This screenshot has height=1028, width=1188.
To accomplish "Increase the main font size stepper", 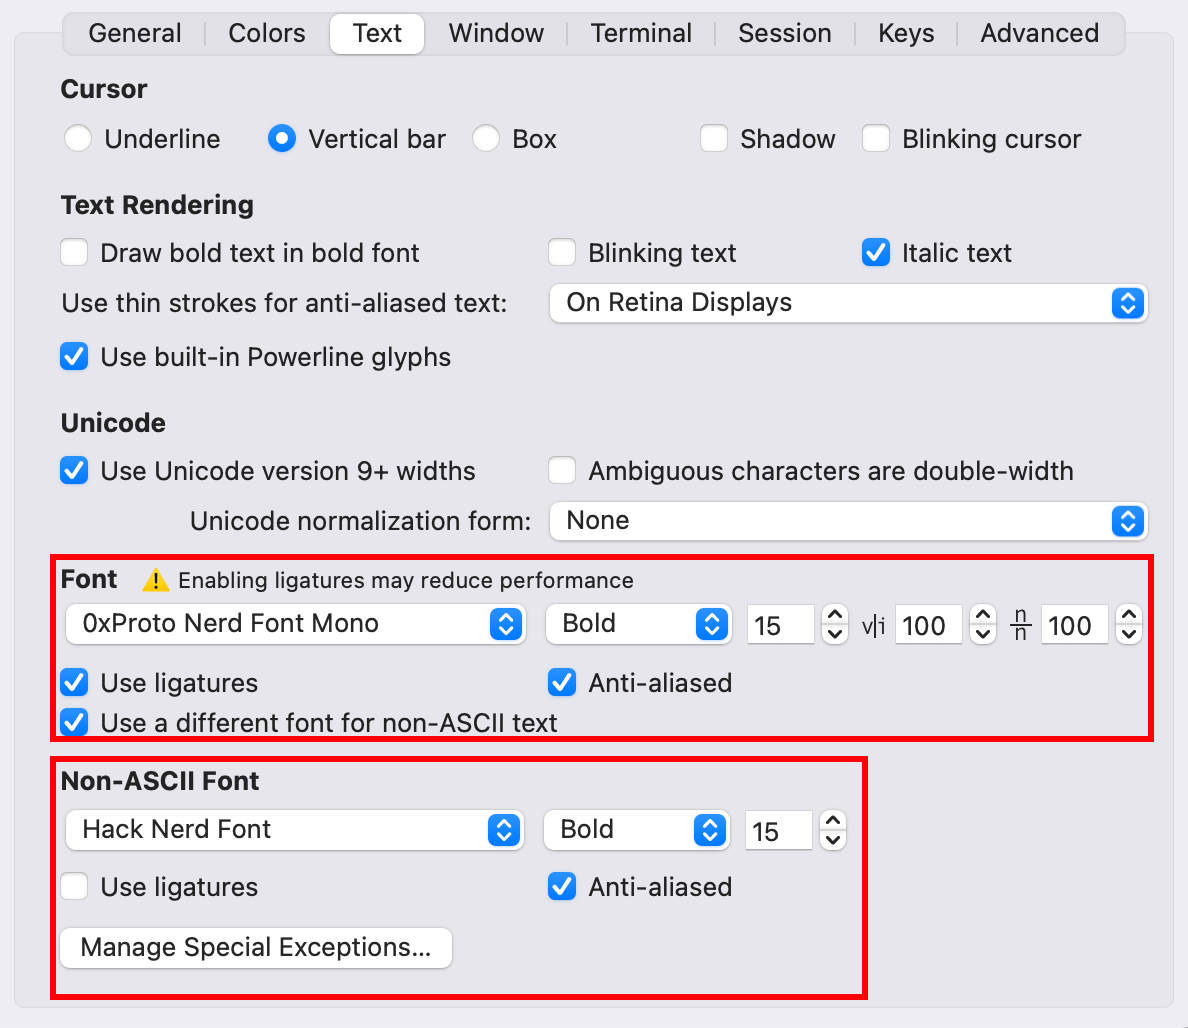I will tap(834, 615).
